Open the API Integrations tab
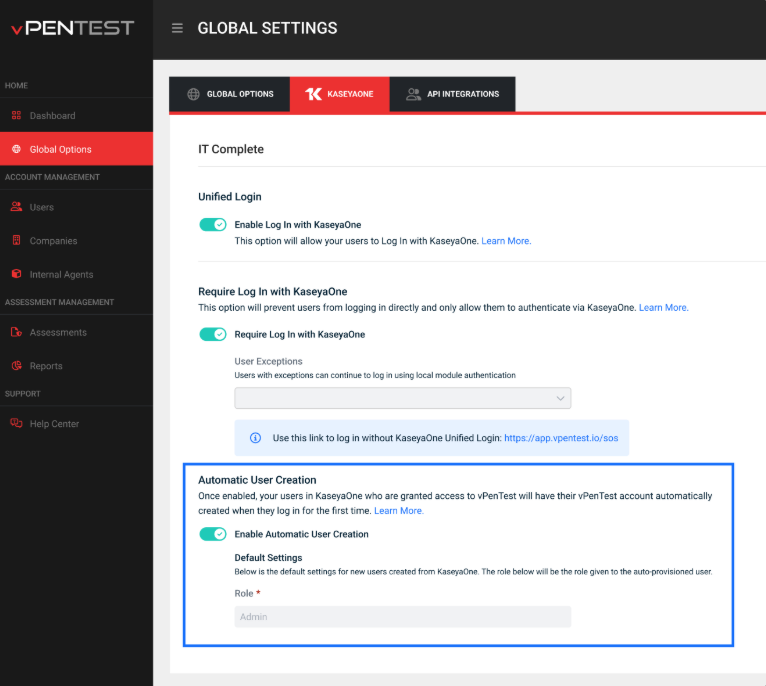 pyautogui.click(x=452, y=94)
